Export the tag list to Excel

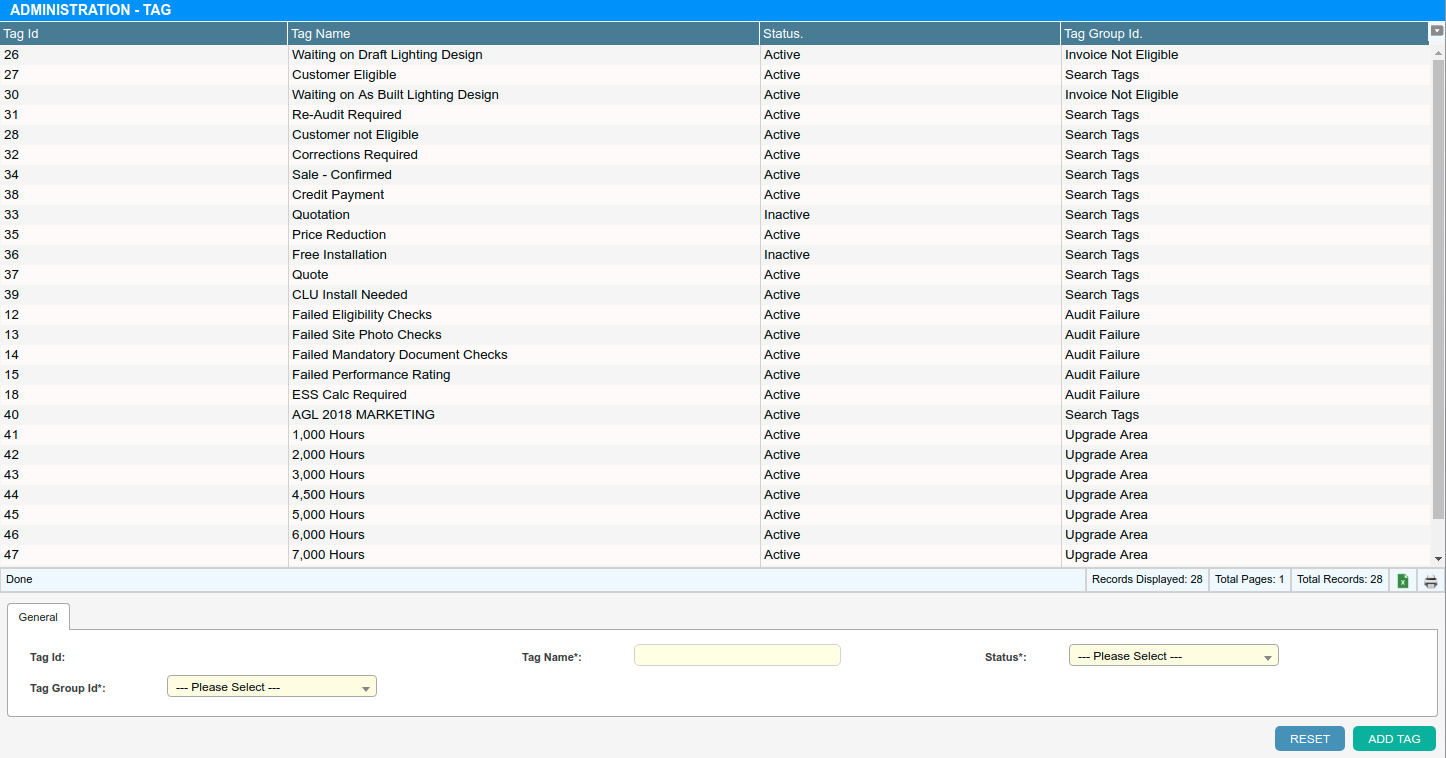click(x=1403, y=580)
